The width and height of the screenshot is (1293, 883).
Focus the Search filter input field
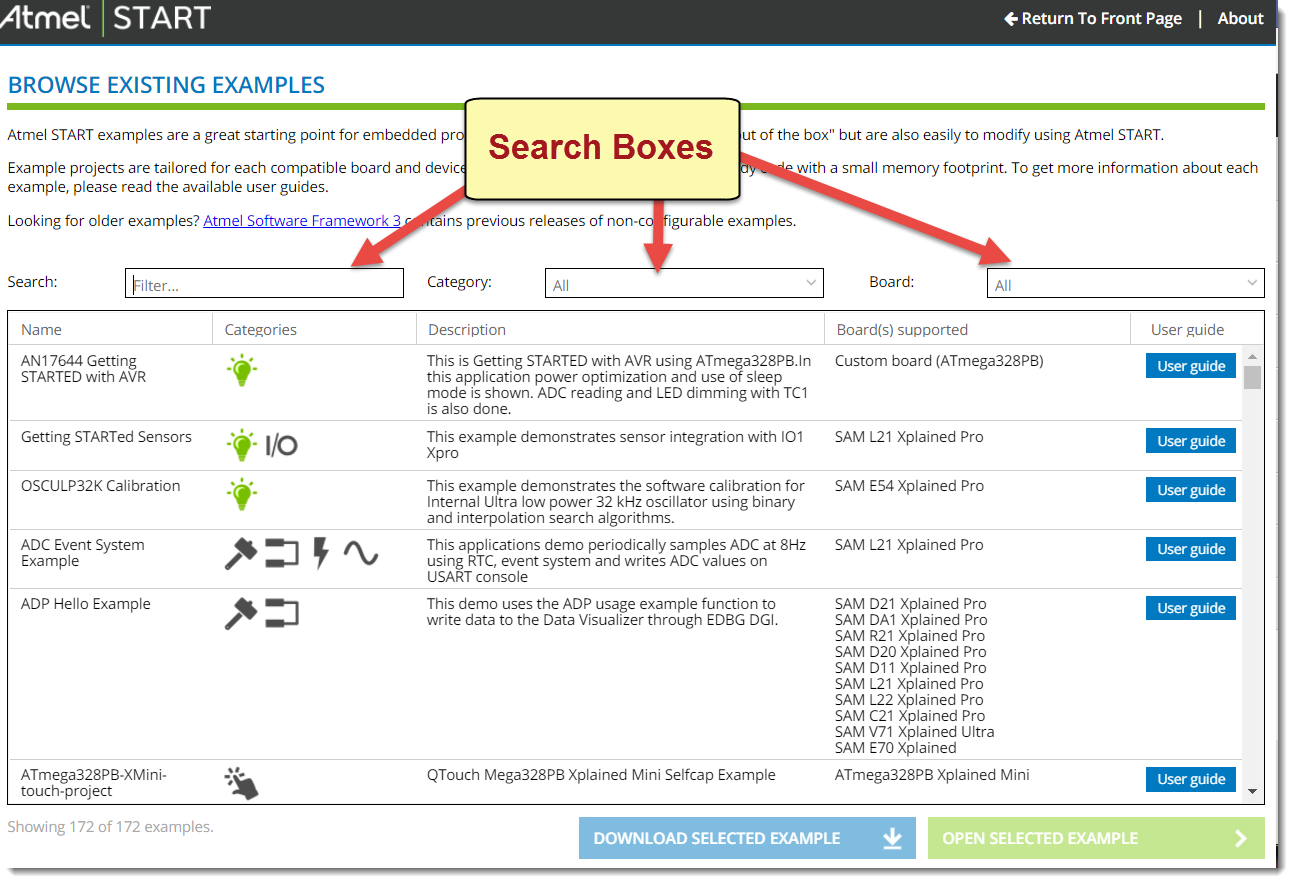point(265,284)
